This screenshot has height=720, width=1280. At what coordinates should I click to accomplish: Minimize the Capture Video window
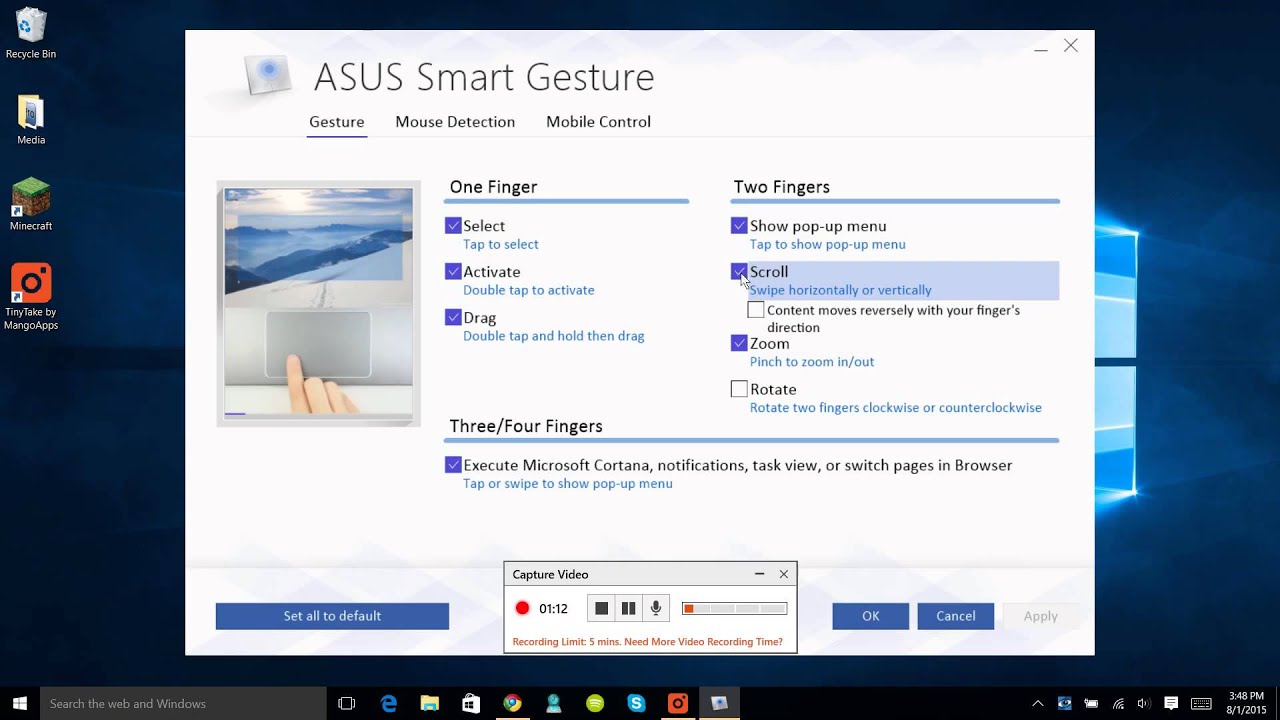tap(759, 574)
